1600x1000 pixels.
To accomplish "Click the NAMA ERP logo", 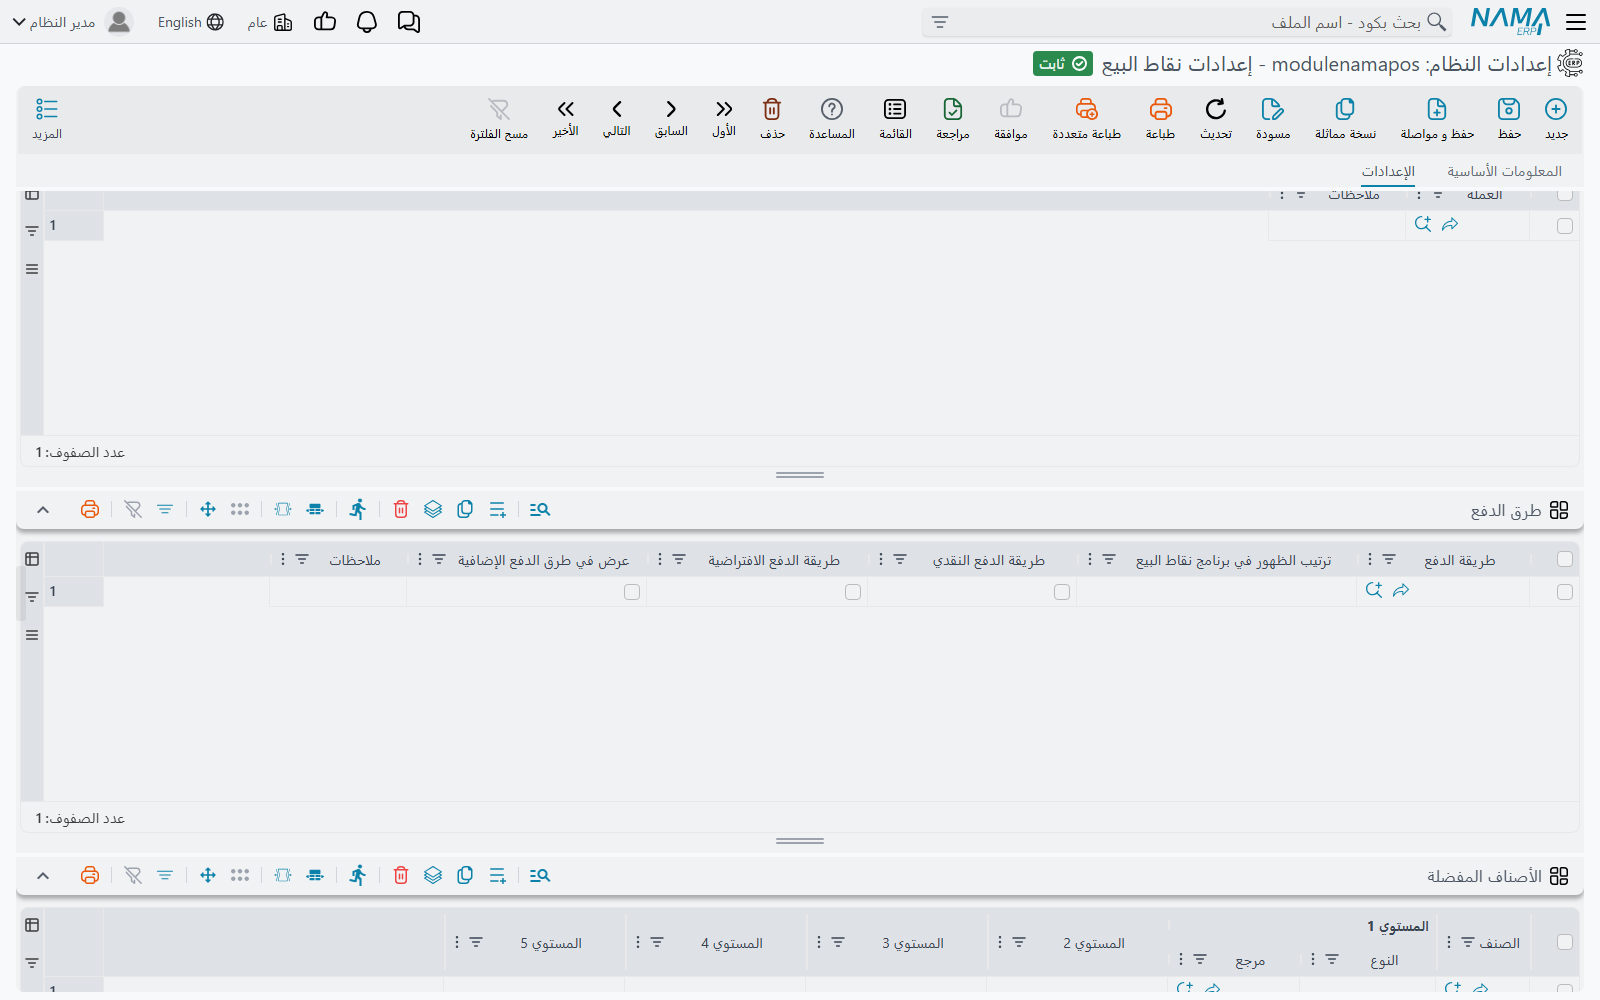I will point(1510,21).
